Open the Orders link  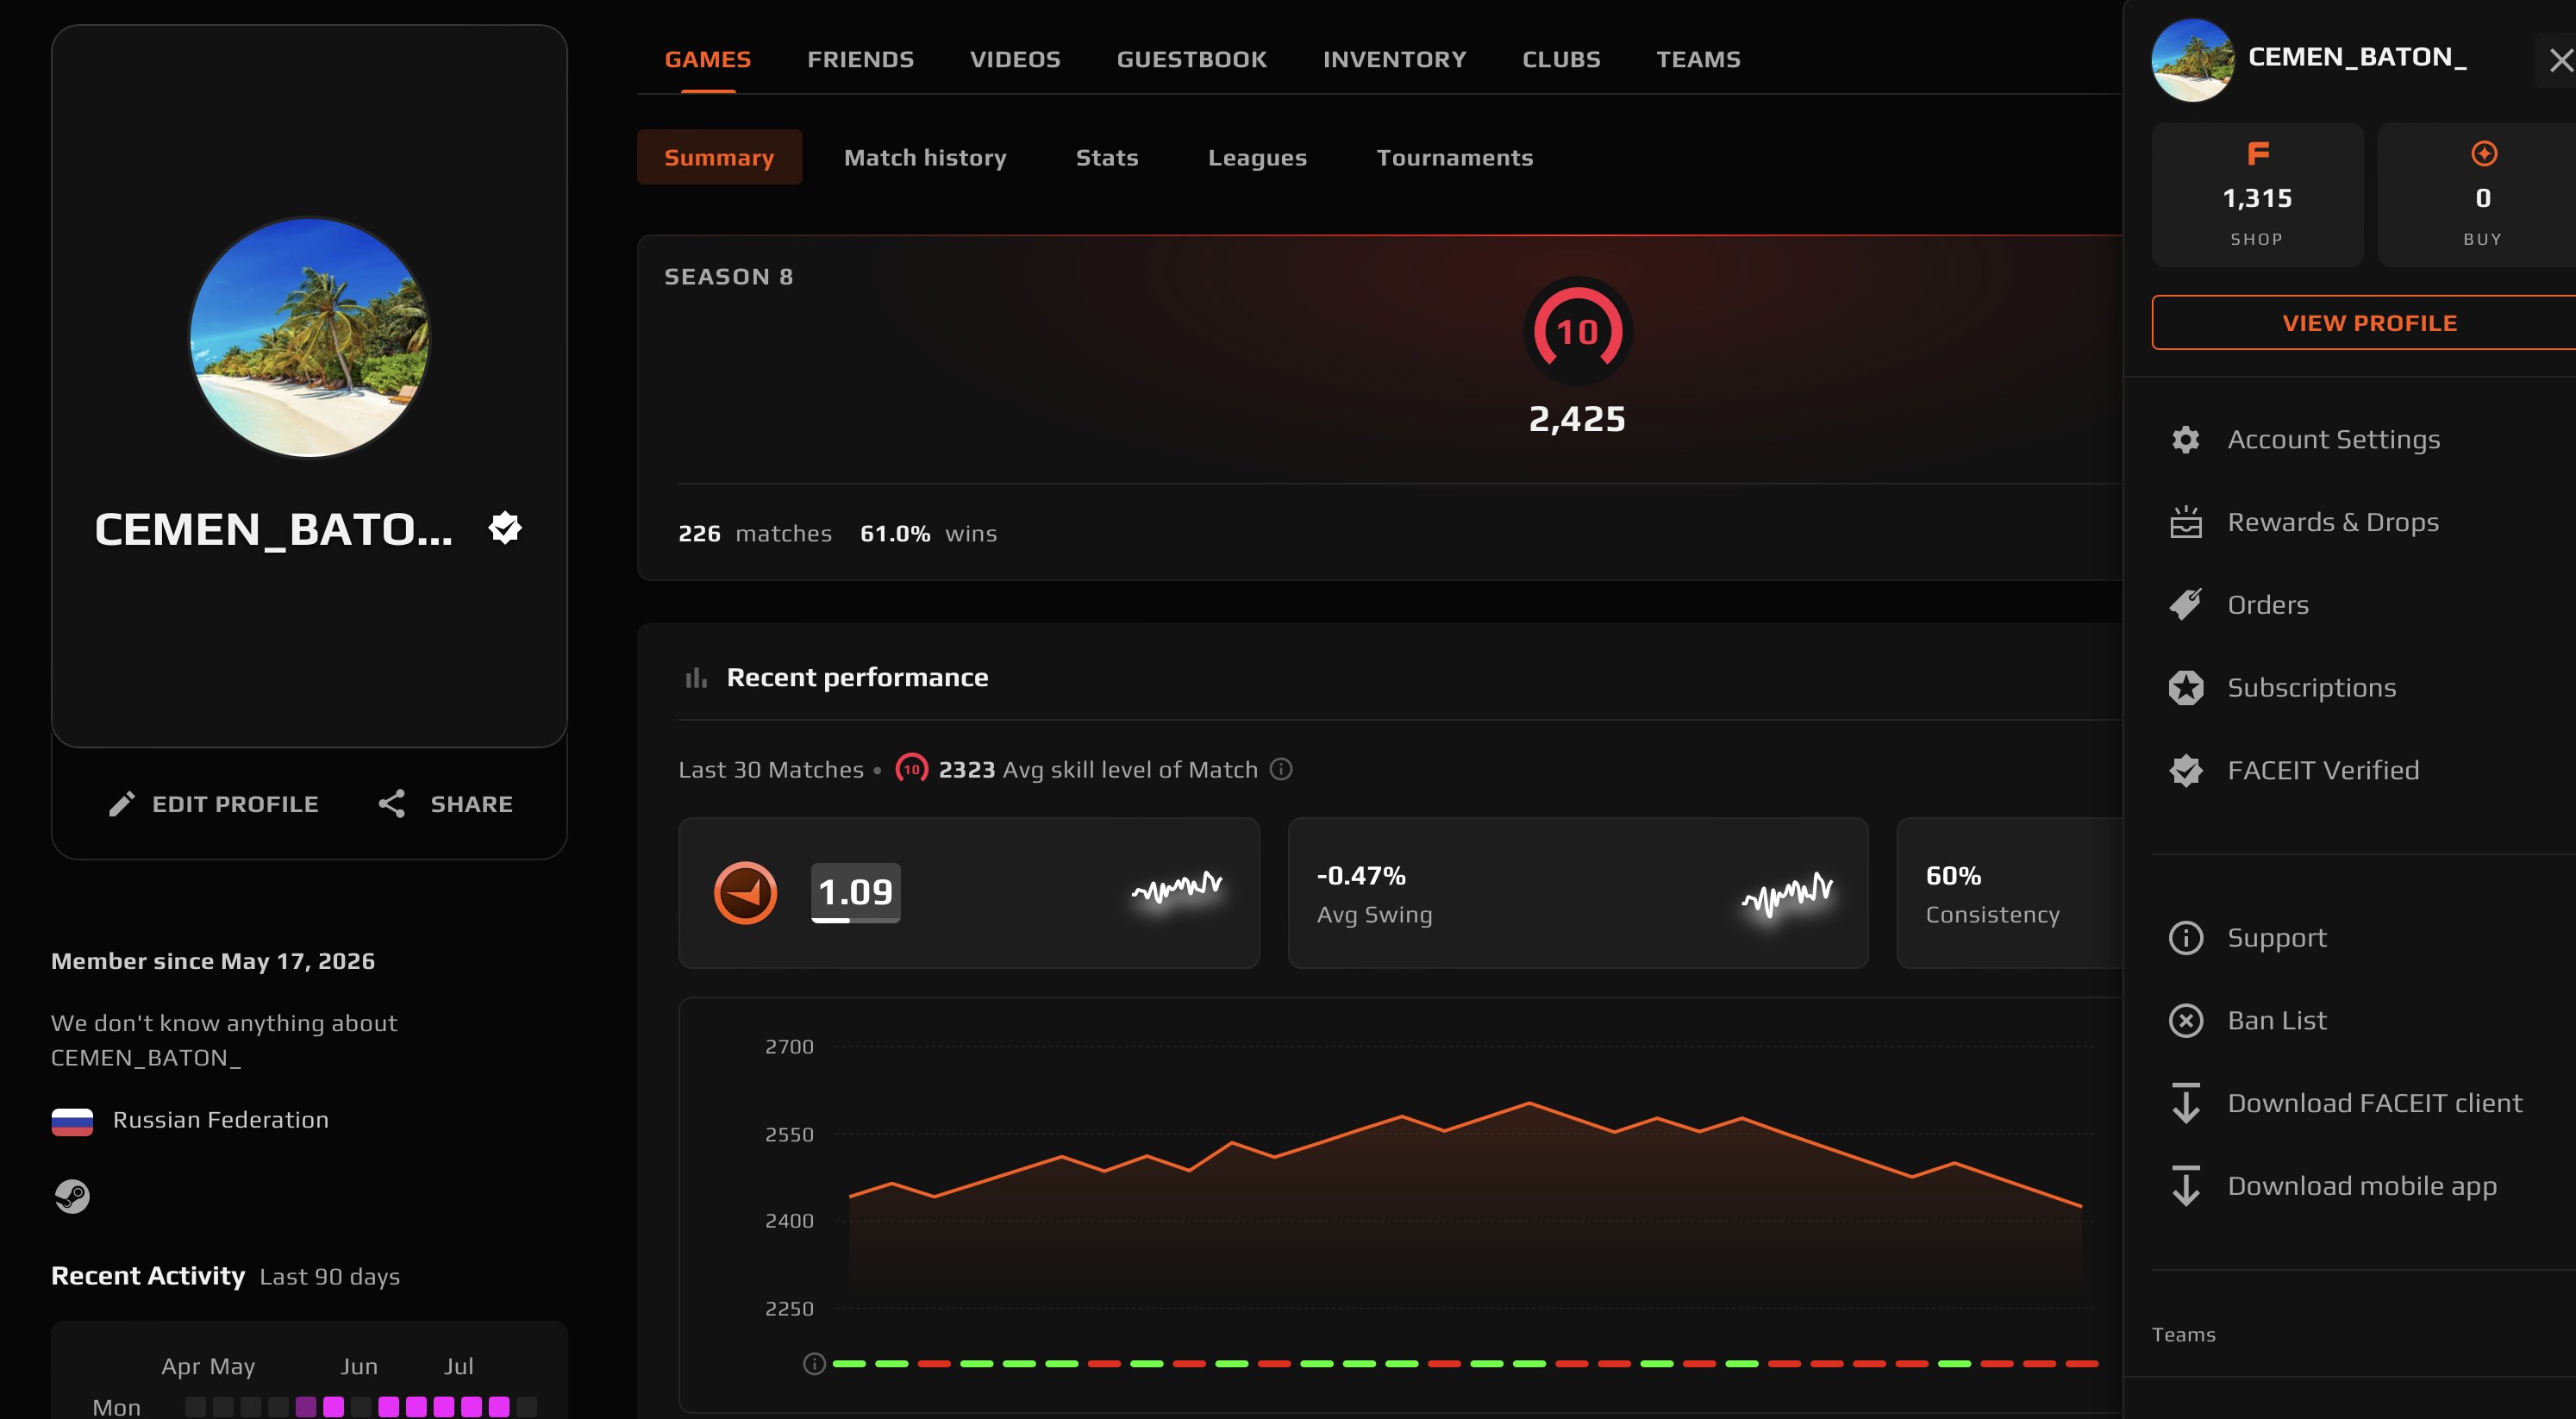point(2267,604)
